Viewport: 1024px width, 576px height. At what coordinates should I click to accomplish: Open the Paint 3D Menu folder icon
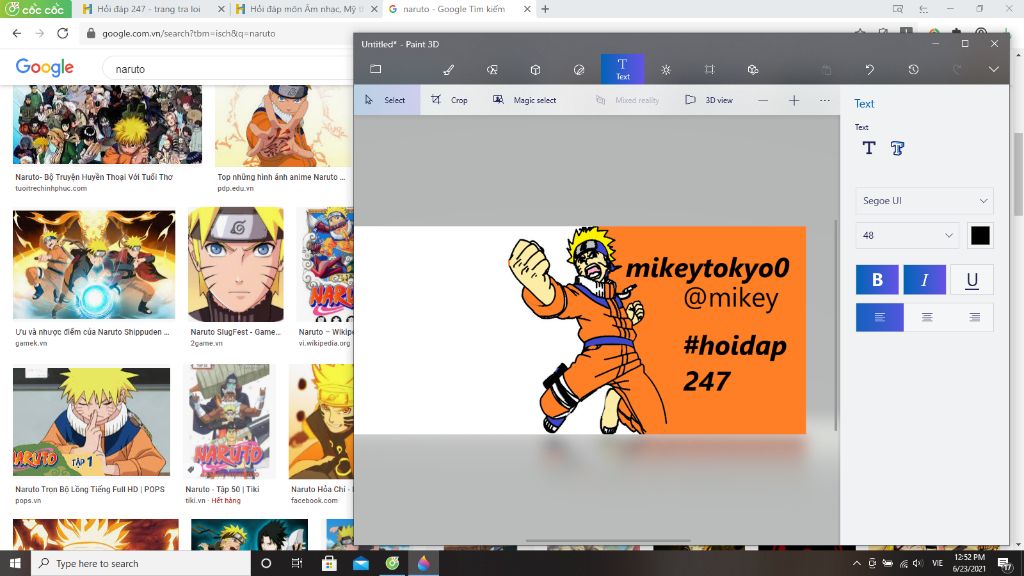click(x=376, y=69)
